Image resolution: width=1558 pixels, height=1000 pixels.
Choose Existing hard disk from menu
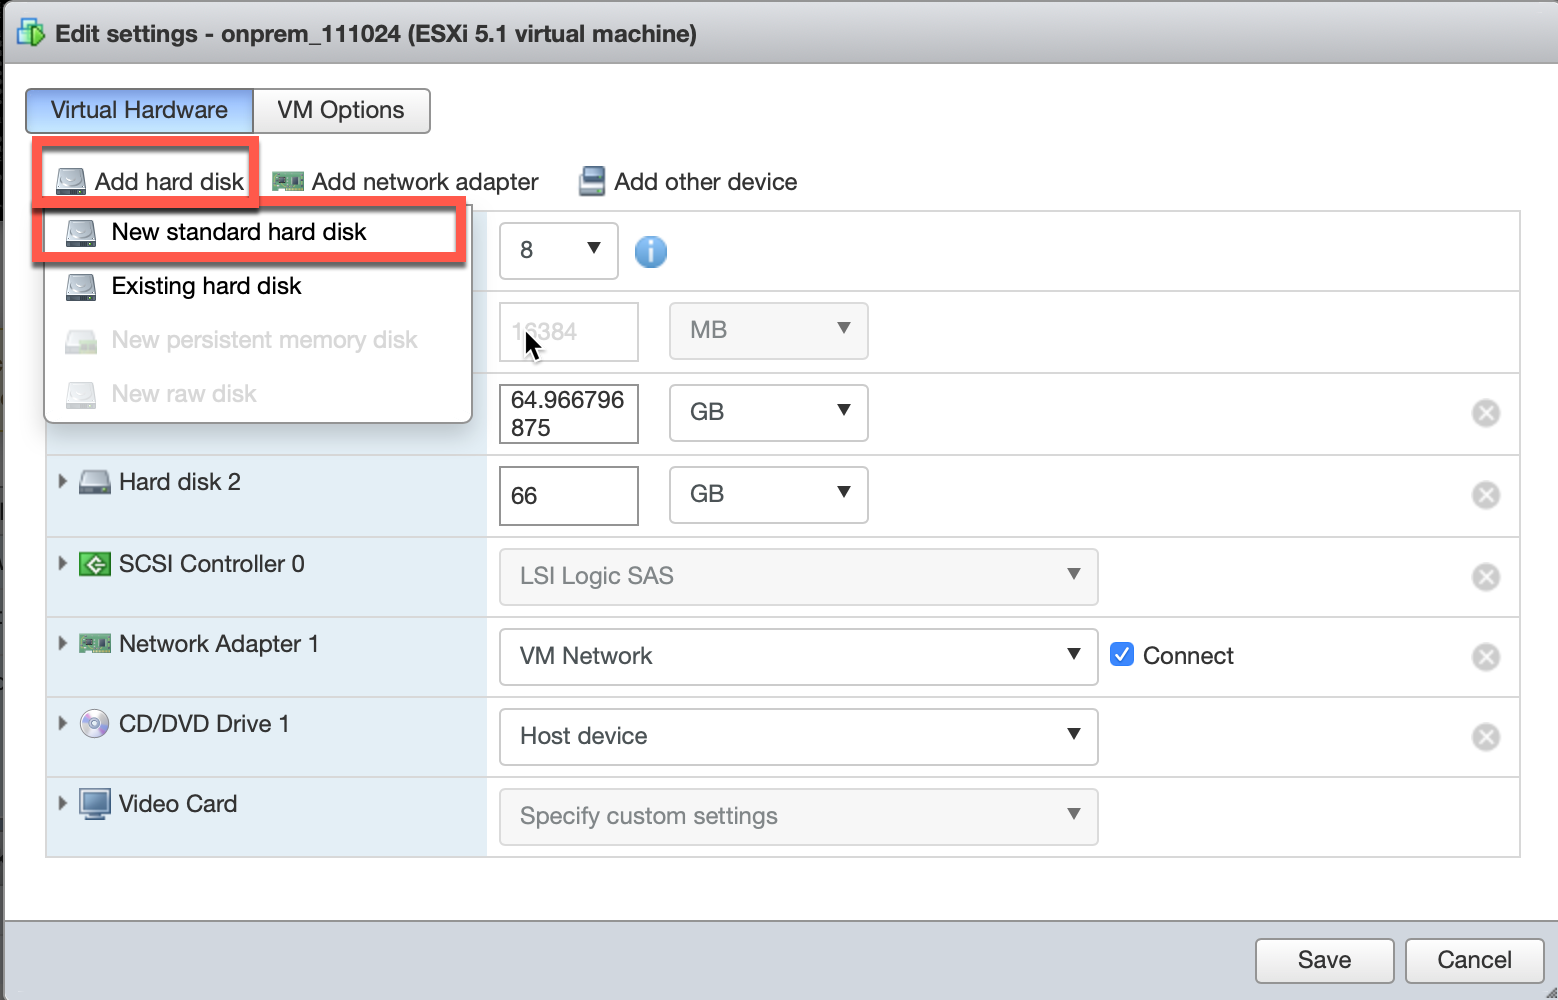click(x=258, y=286)
